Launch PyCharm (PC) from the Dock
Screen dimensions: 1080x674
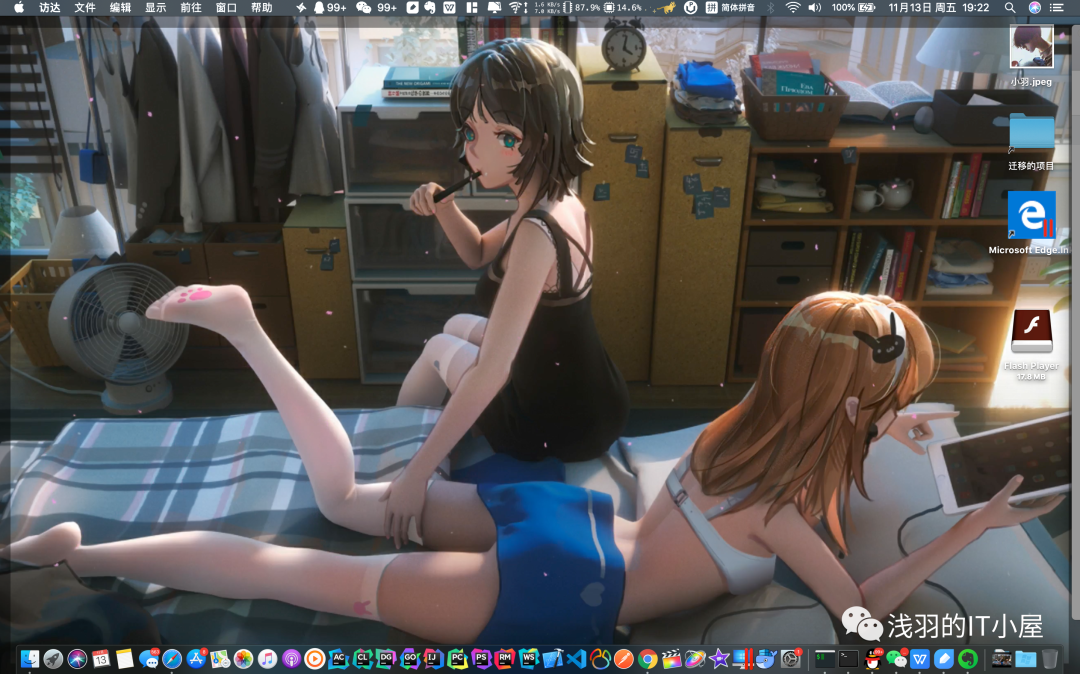pos(457,659)
